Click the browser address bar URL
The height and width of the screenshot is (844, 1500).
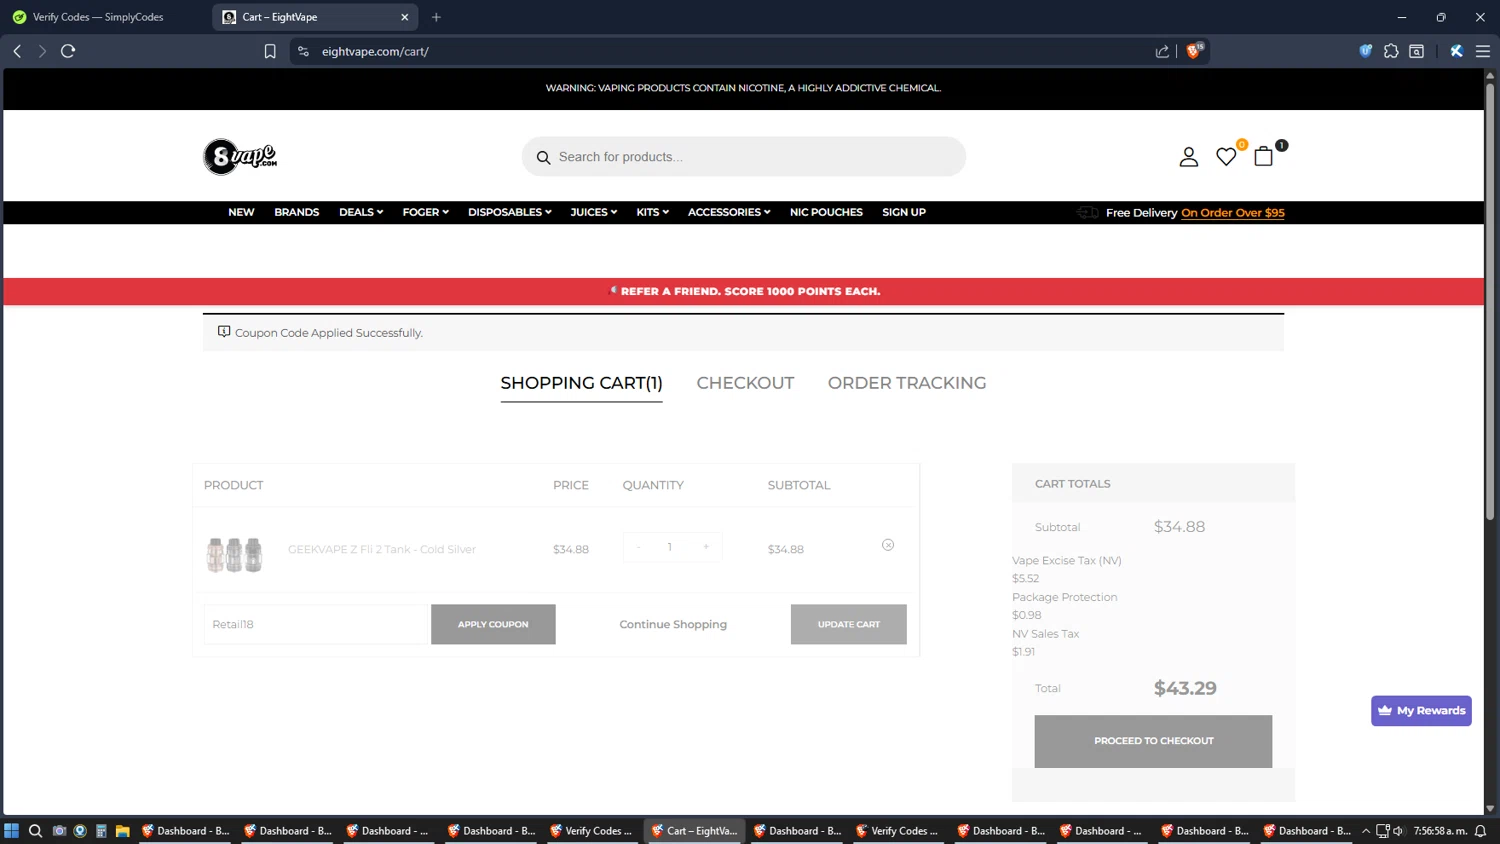pyautogui.click(x=375, y=51)
